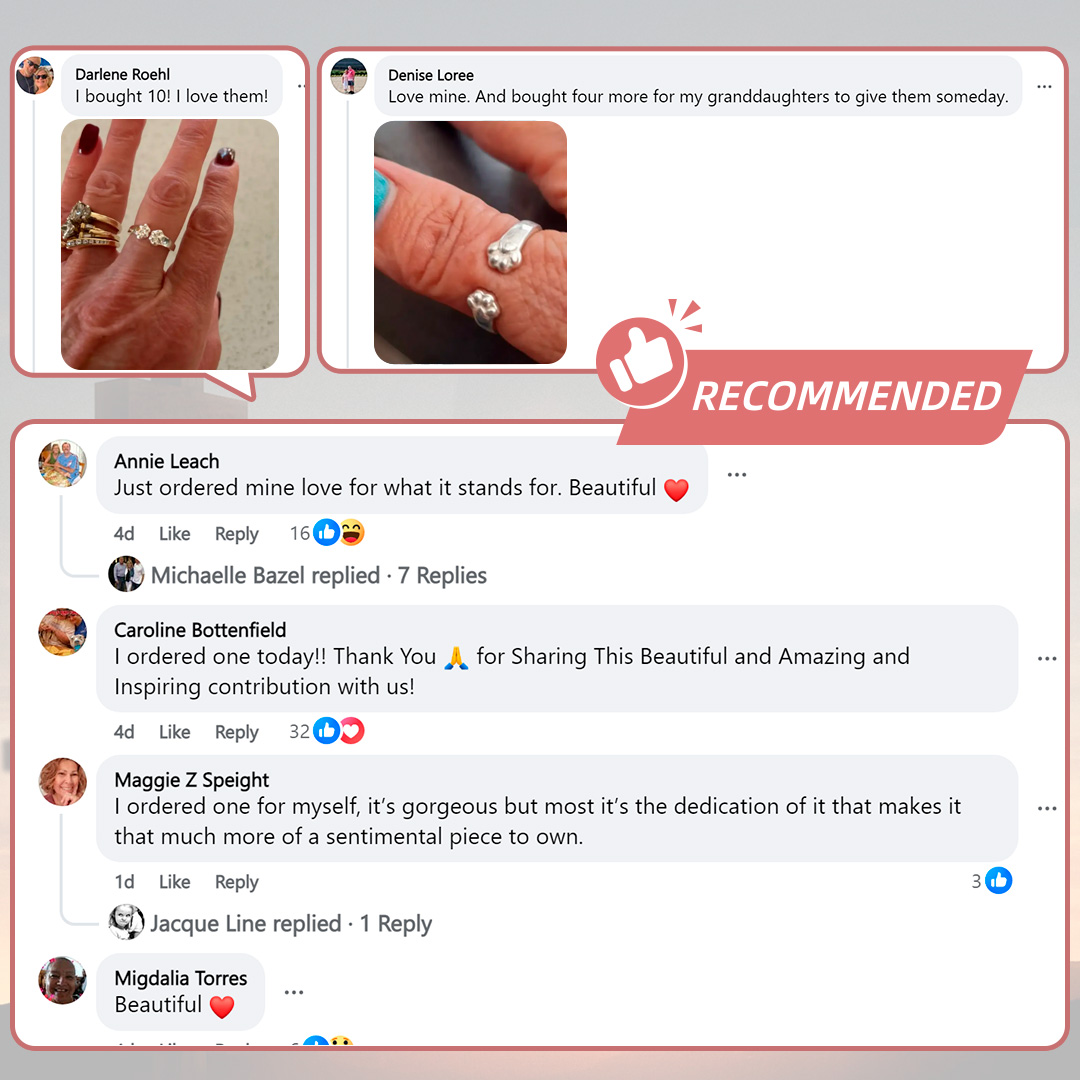Like Caroline Bottenfield's comment
The image size is (1080, 1080).
174,732
